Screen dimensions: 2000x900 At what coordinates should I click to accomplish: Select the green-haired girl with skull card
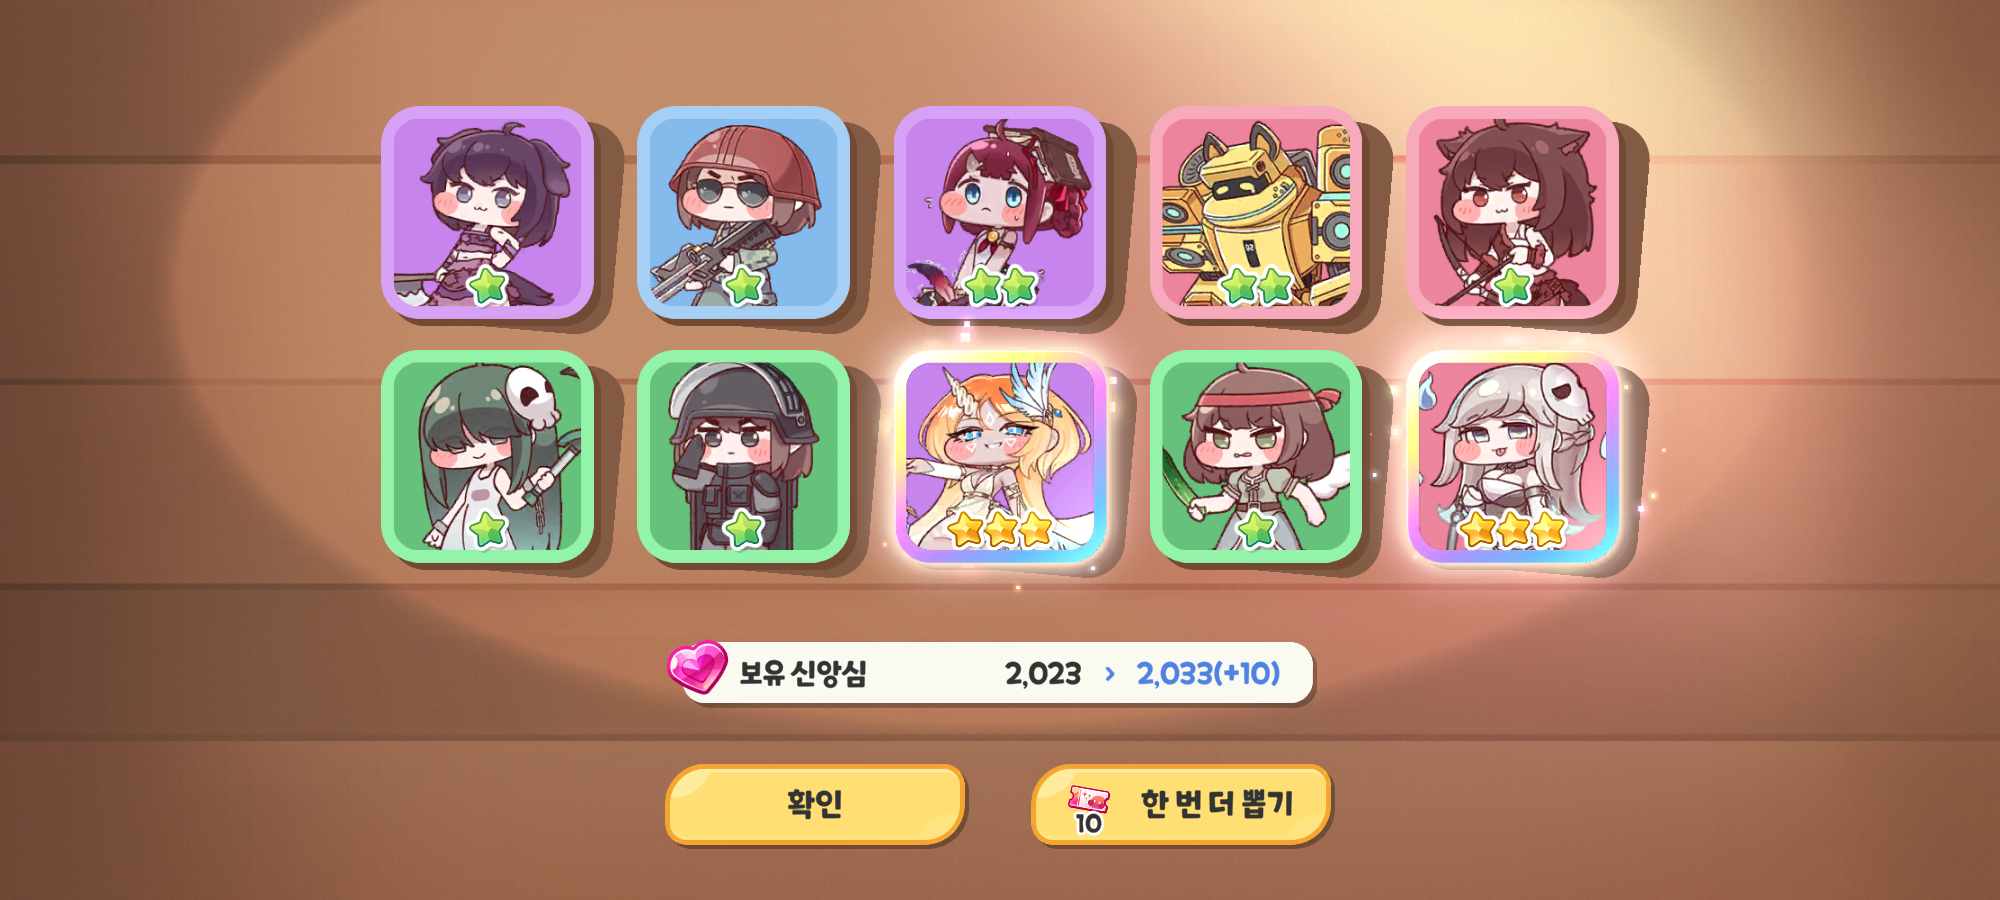(x=488, y=457)
